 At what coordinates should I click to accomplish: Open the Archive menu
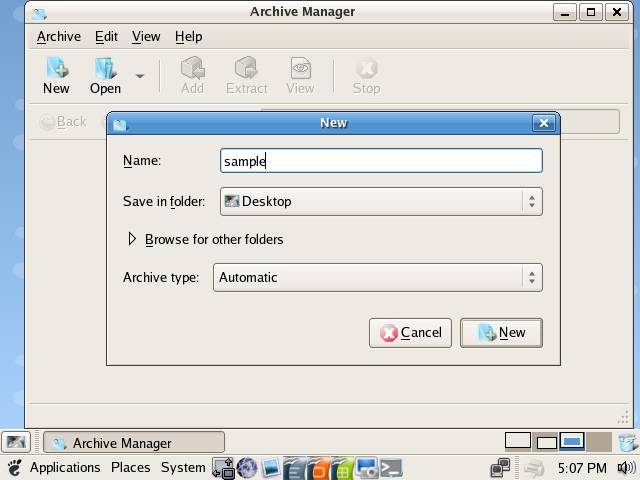[58, 36]
